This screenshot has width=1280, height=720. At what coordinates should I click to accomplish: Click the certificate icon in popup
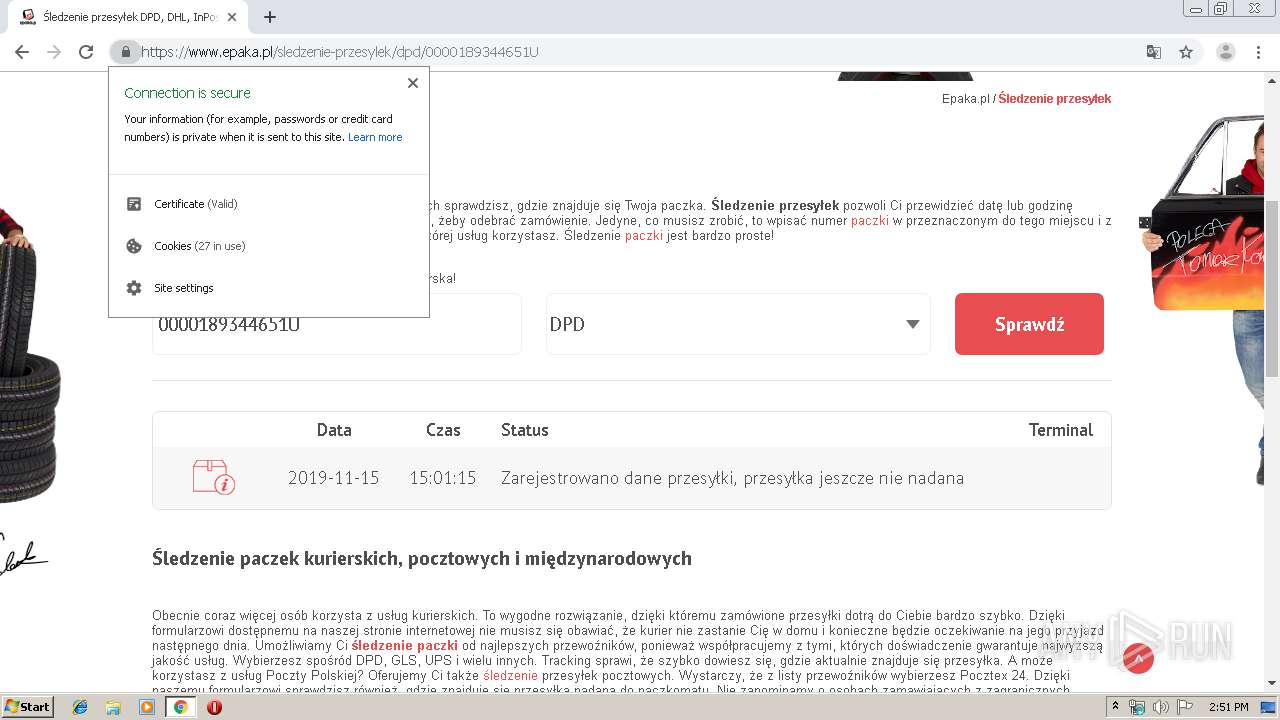click(134, 204)
